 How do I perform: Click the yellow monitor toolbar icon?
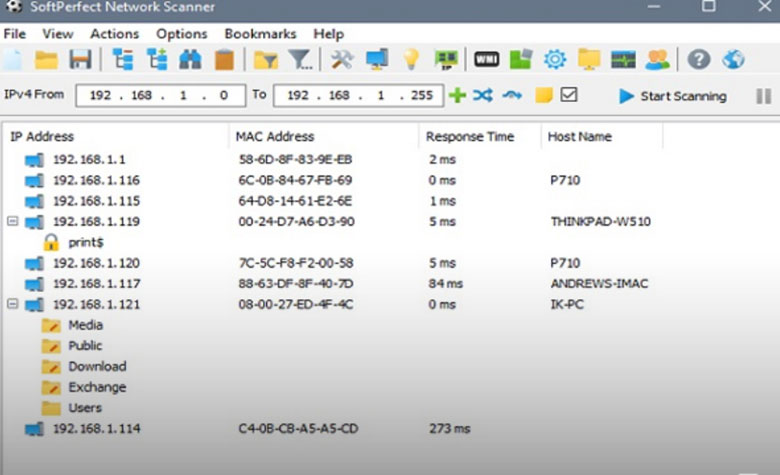[589, 60]
